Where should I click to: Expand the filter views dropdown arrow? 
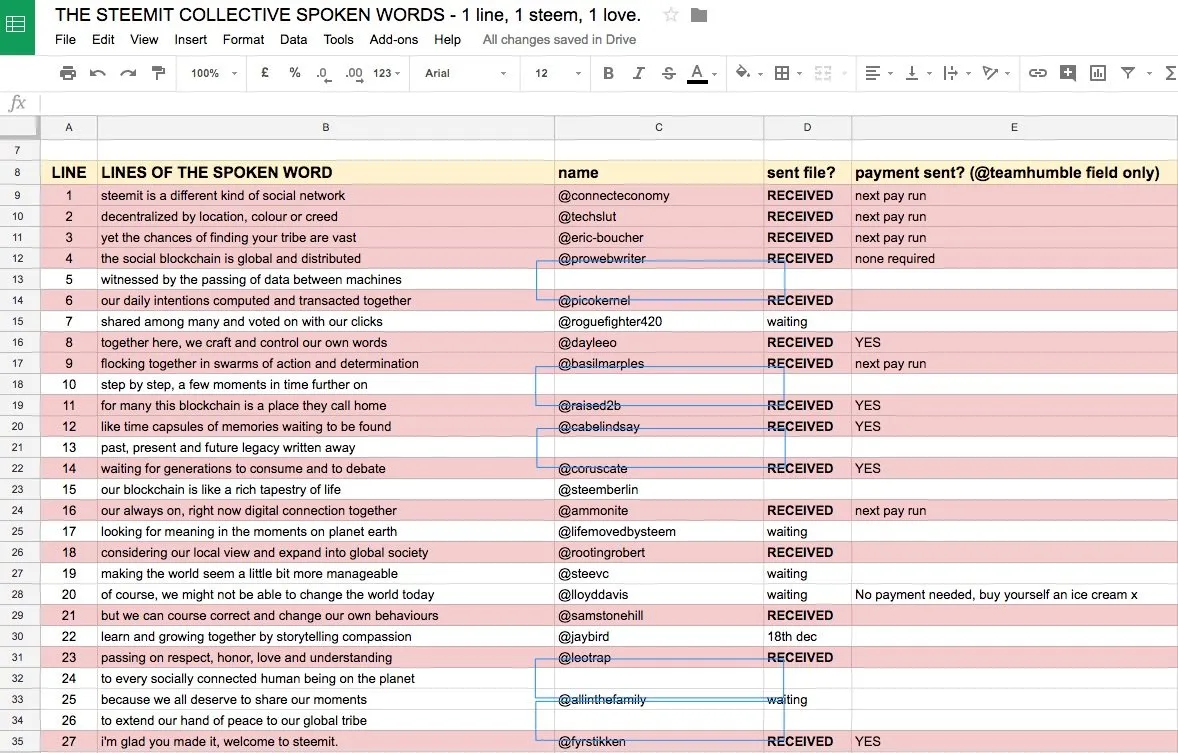(1149, 74)
